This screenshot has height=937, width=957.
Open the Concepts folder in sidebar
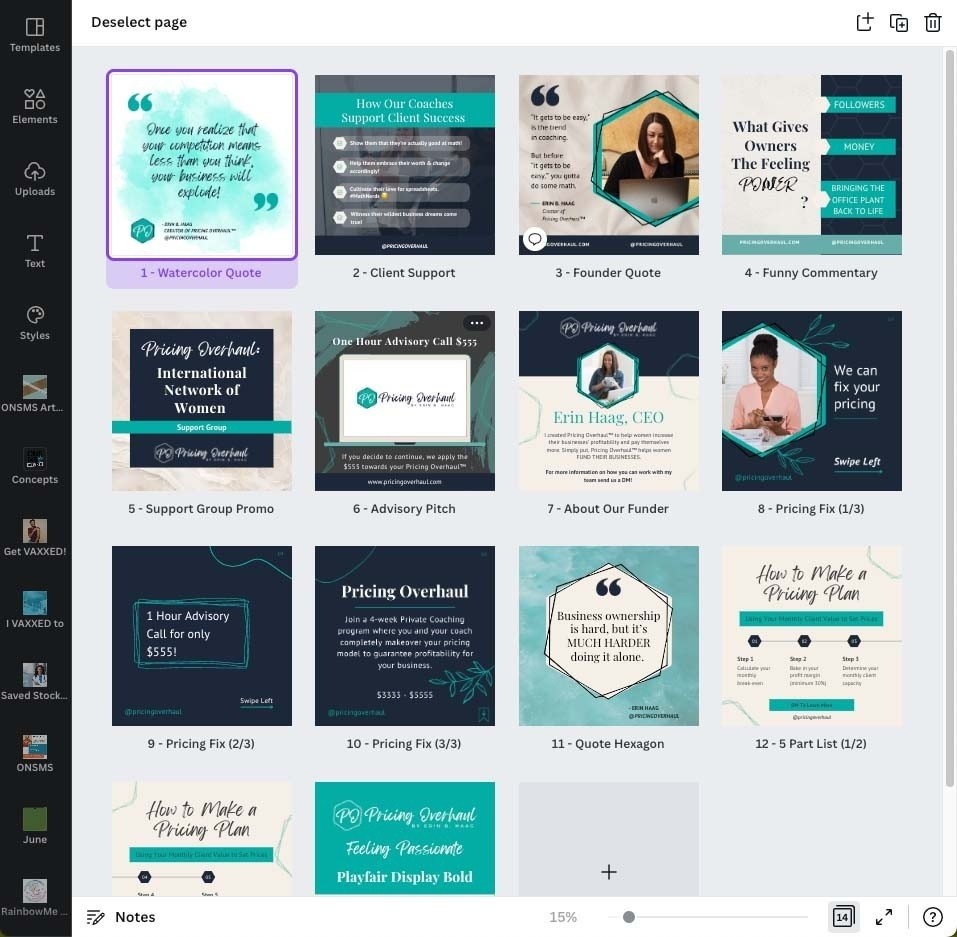[35, 466]
